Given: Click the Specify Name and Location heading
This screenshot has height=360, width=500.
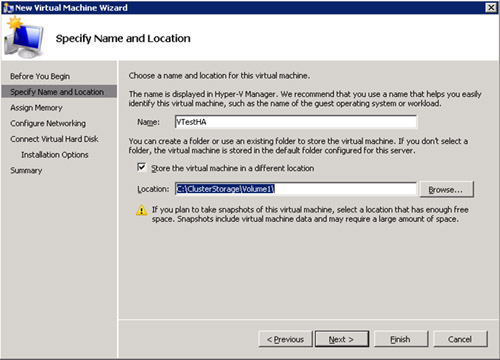Looking at the screenshot, I should 123,39.
